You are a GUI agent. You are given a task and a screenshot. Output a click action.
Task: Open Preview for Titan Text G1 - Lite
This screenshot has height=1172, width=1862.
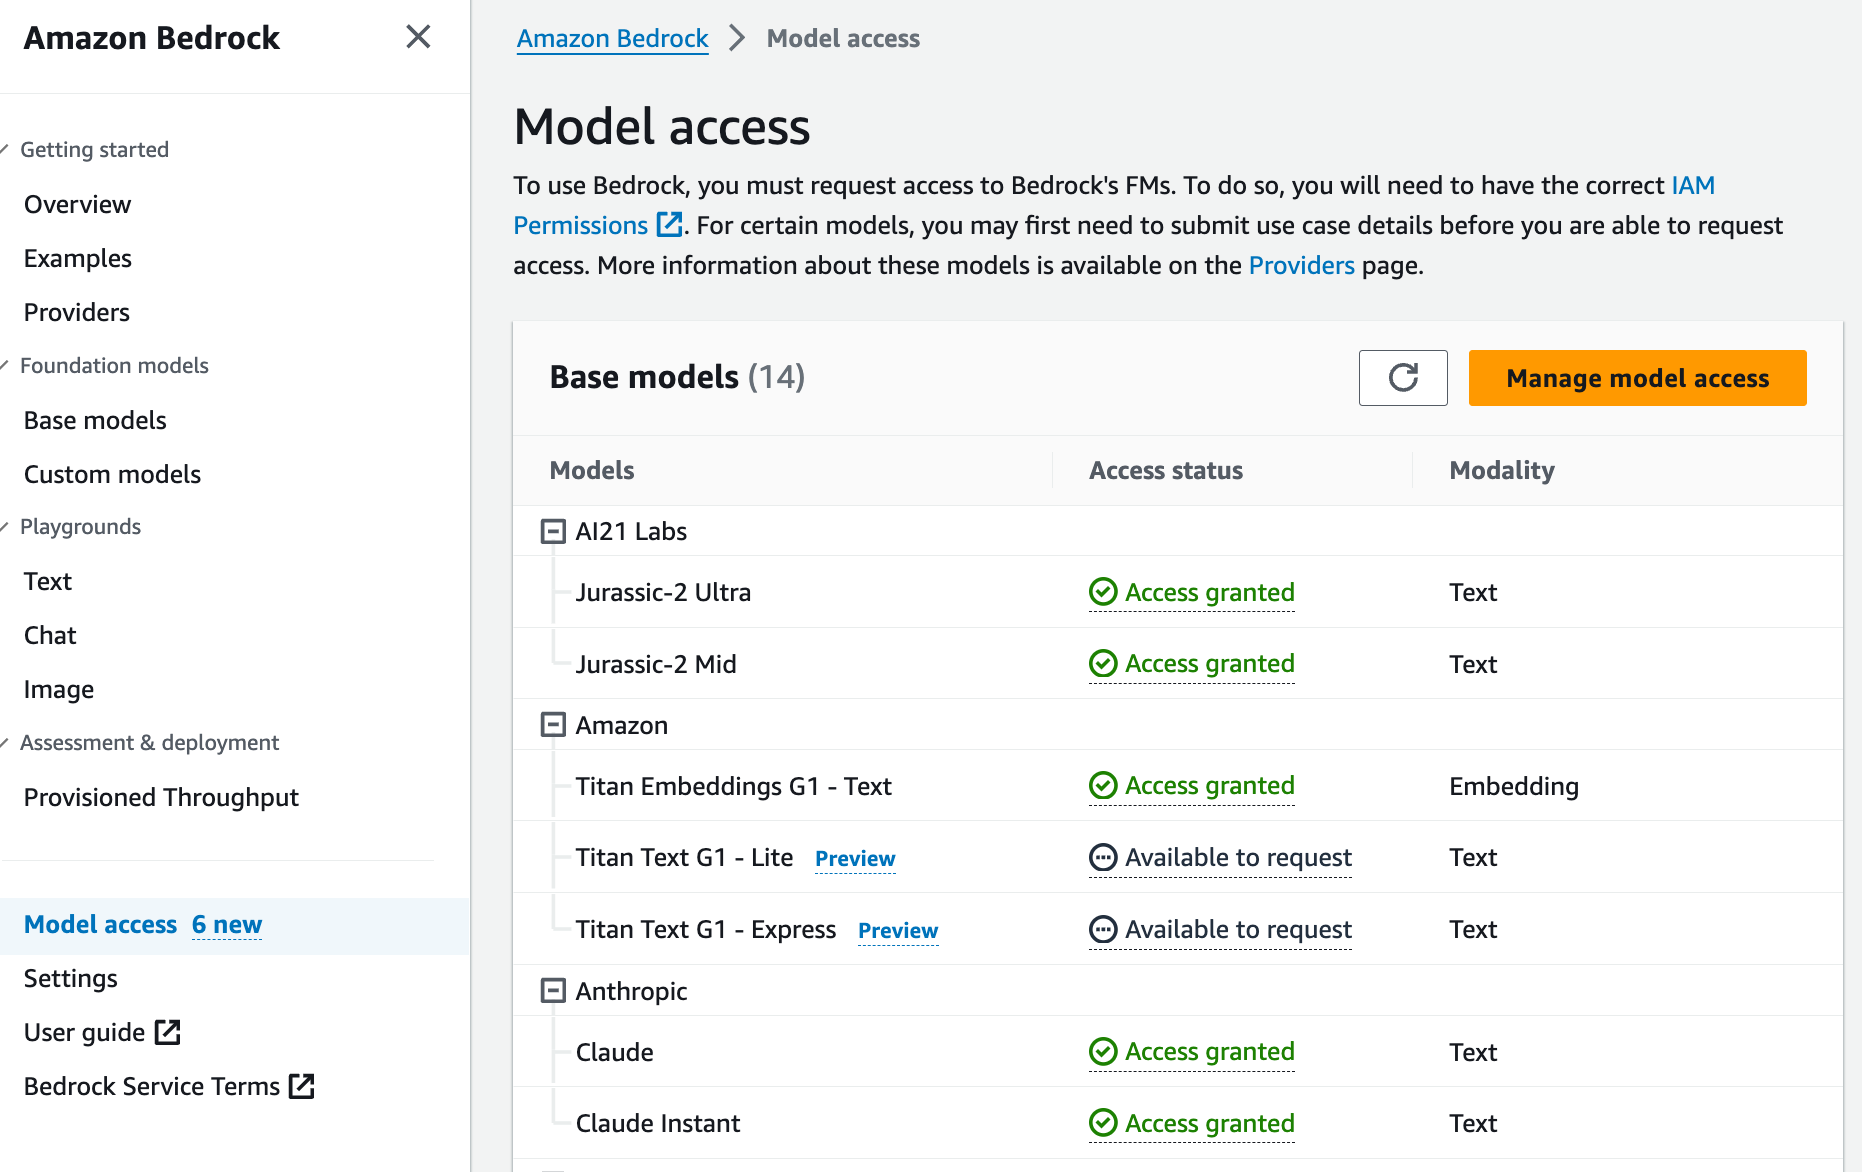click(855, 858)
